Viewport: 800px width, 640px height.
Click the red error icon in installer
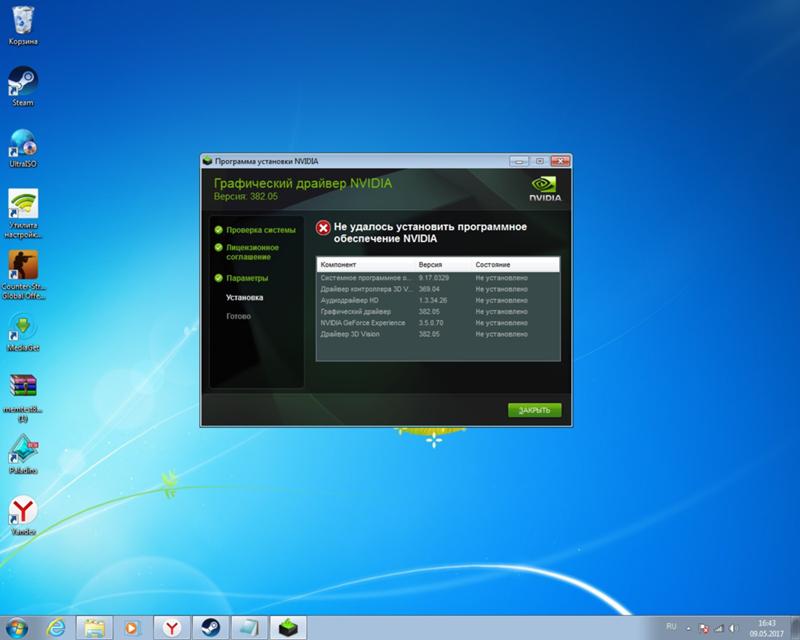click(x=323, y=228)
